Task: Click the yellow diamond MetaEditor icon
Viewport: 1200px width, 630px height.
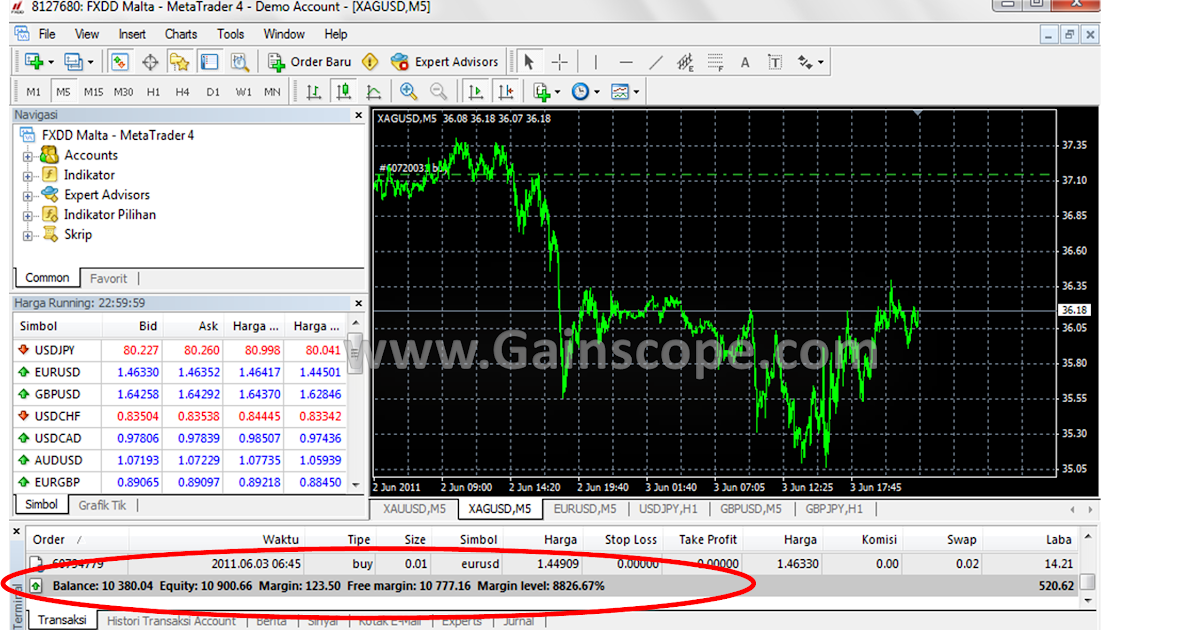Action: [370, 62]
